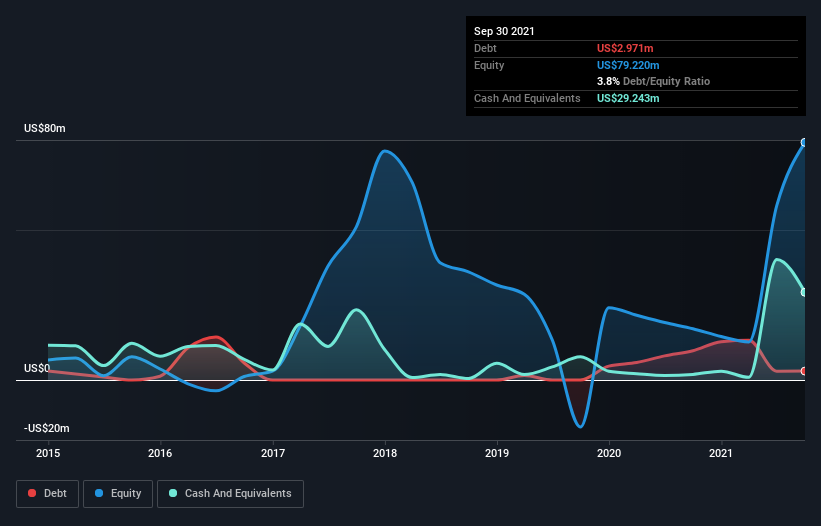Toggle the Equity series legend button
The image size is (821, 526).
coord(118,494)
